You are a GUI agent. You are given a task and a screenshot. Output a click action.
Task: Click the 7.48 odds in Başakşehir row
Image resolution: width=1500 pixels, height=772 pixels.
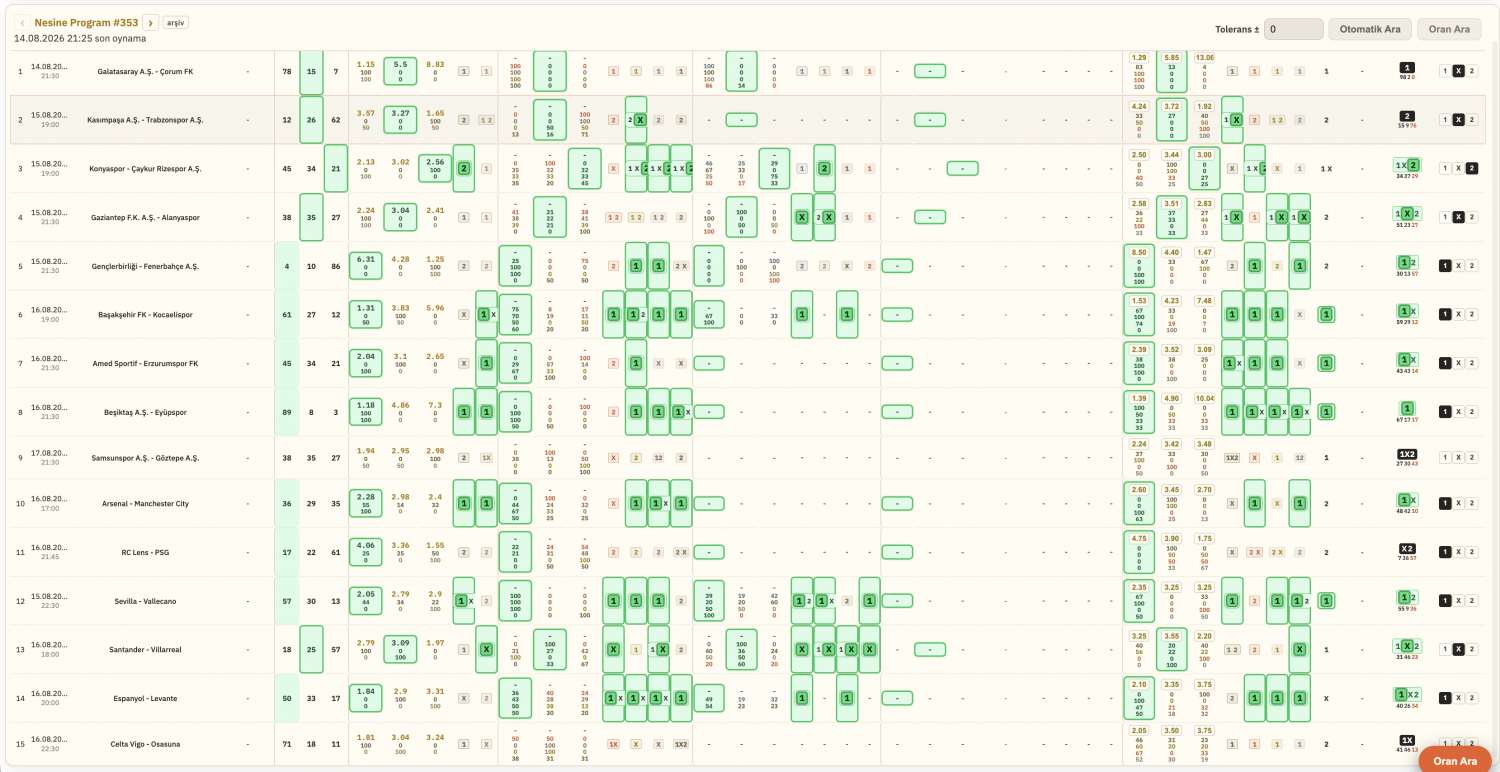click(1205, 301)
